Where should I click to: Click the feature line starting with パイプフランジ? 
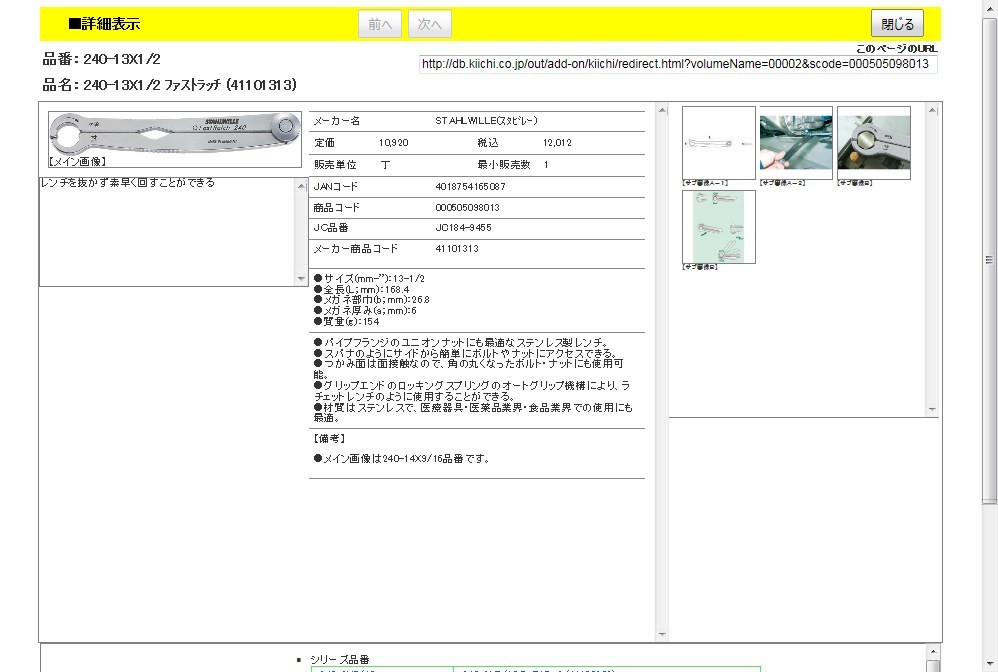(x=462, y=343)
